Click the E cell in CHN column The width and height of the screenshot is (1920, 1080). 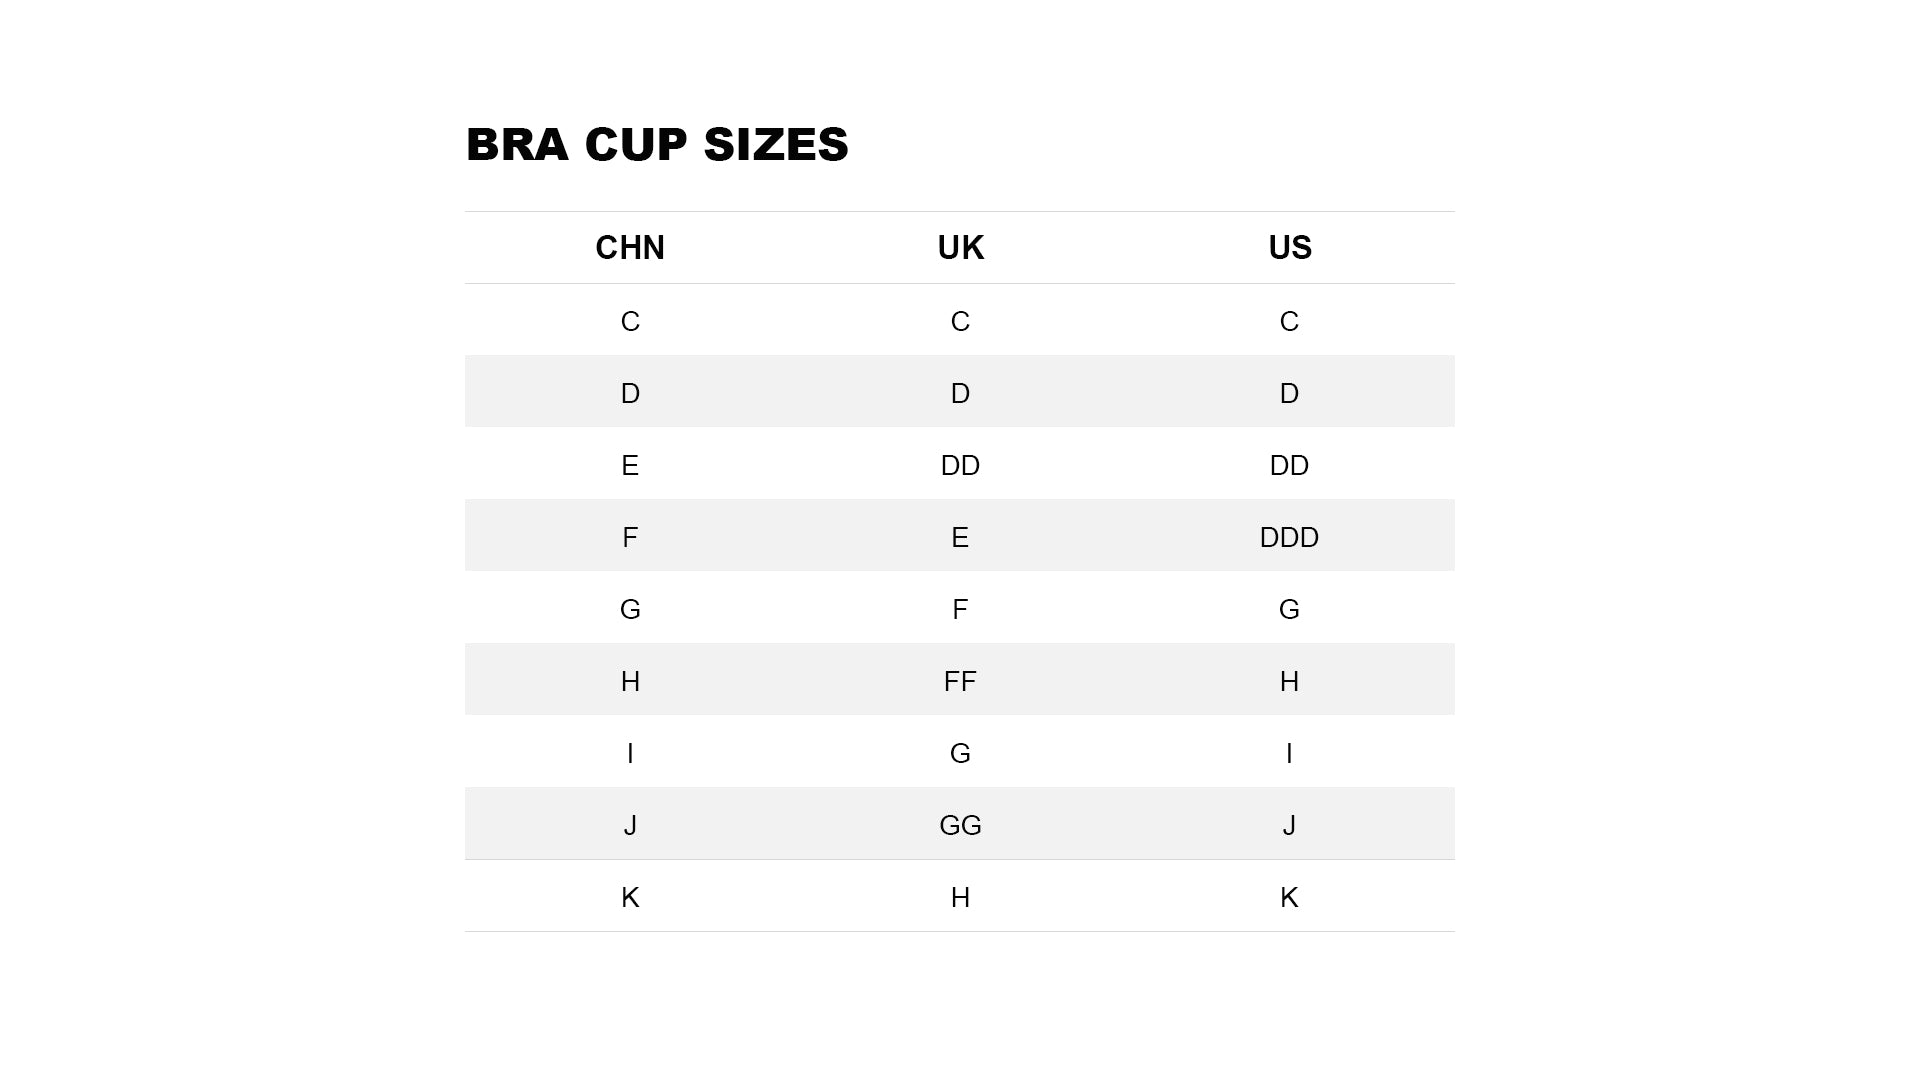[x=630, y=465]
